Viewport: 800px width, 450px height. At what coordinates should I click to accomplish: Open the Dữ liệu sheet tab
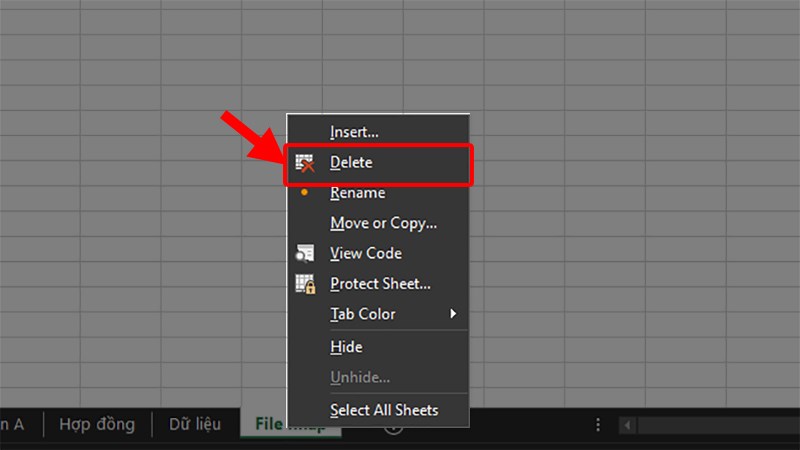(195, 424)
